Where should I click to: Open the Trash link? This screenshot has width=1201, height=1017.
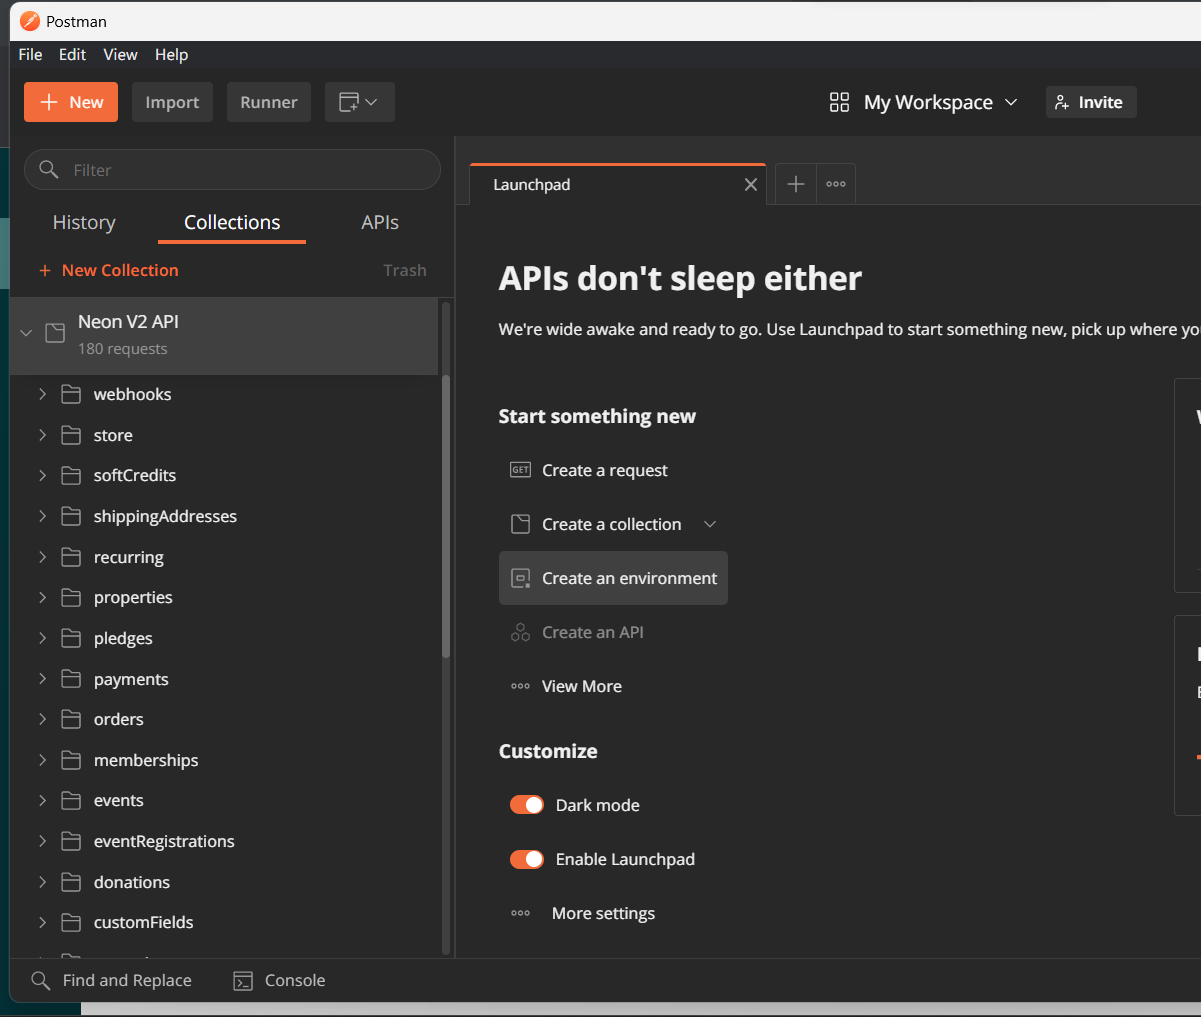click(405, 270)
